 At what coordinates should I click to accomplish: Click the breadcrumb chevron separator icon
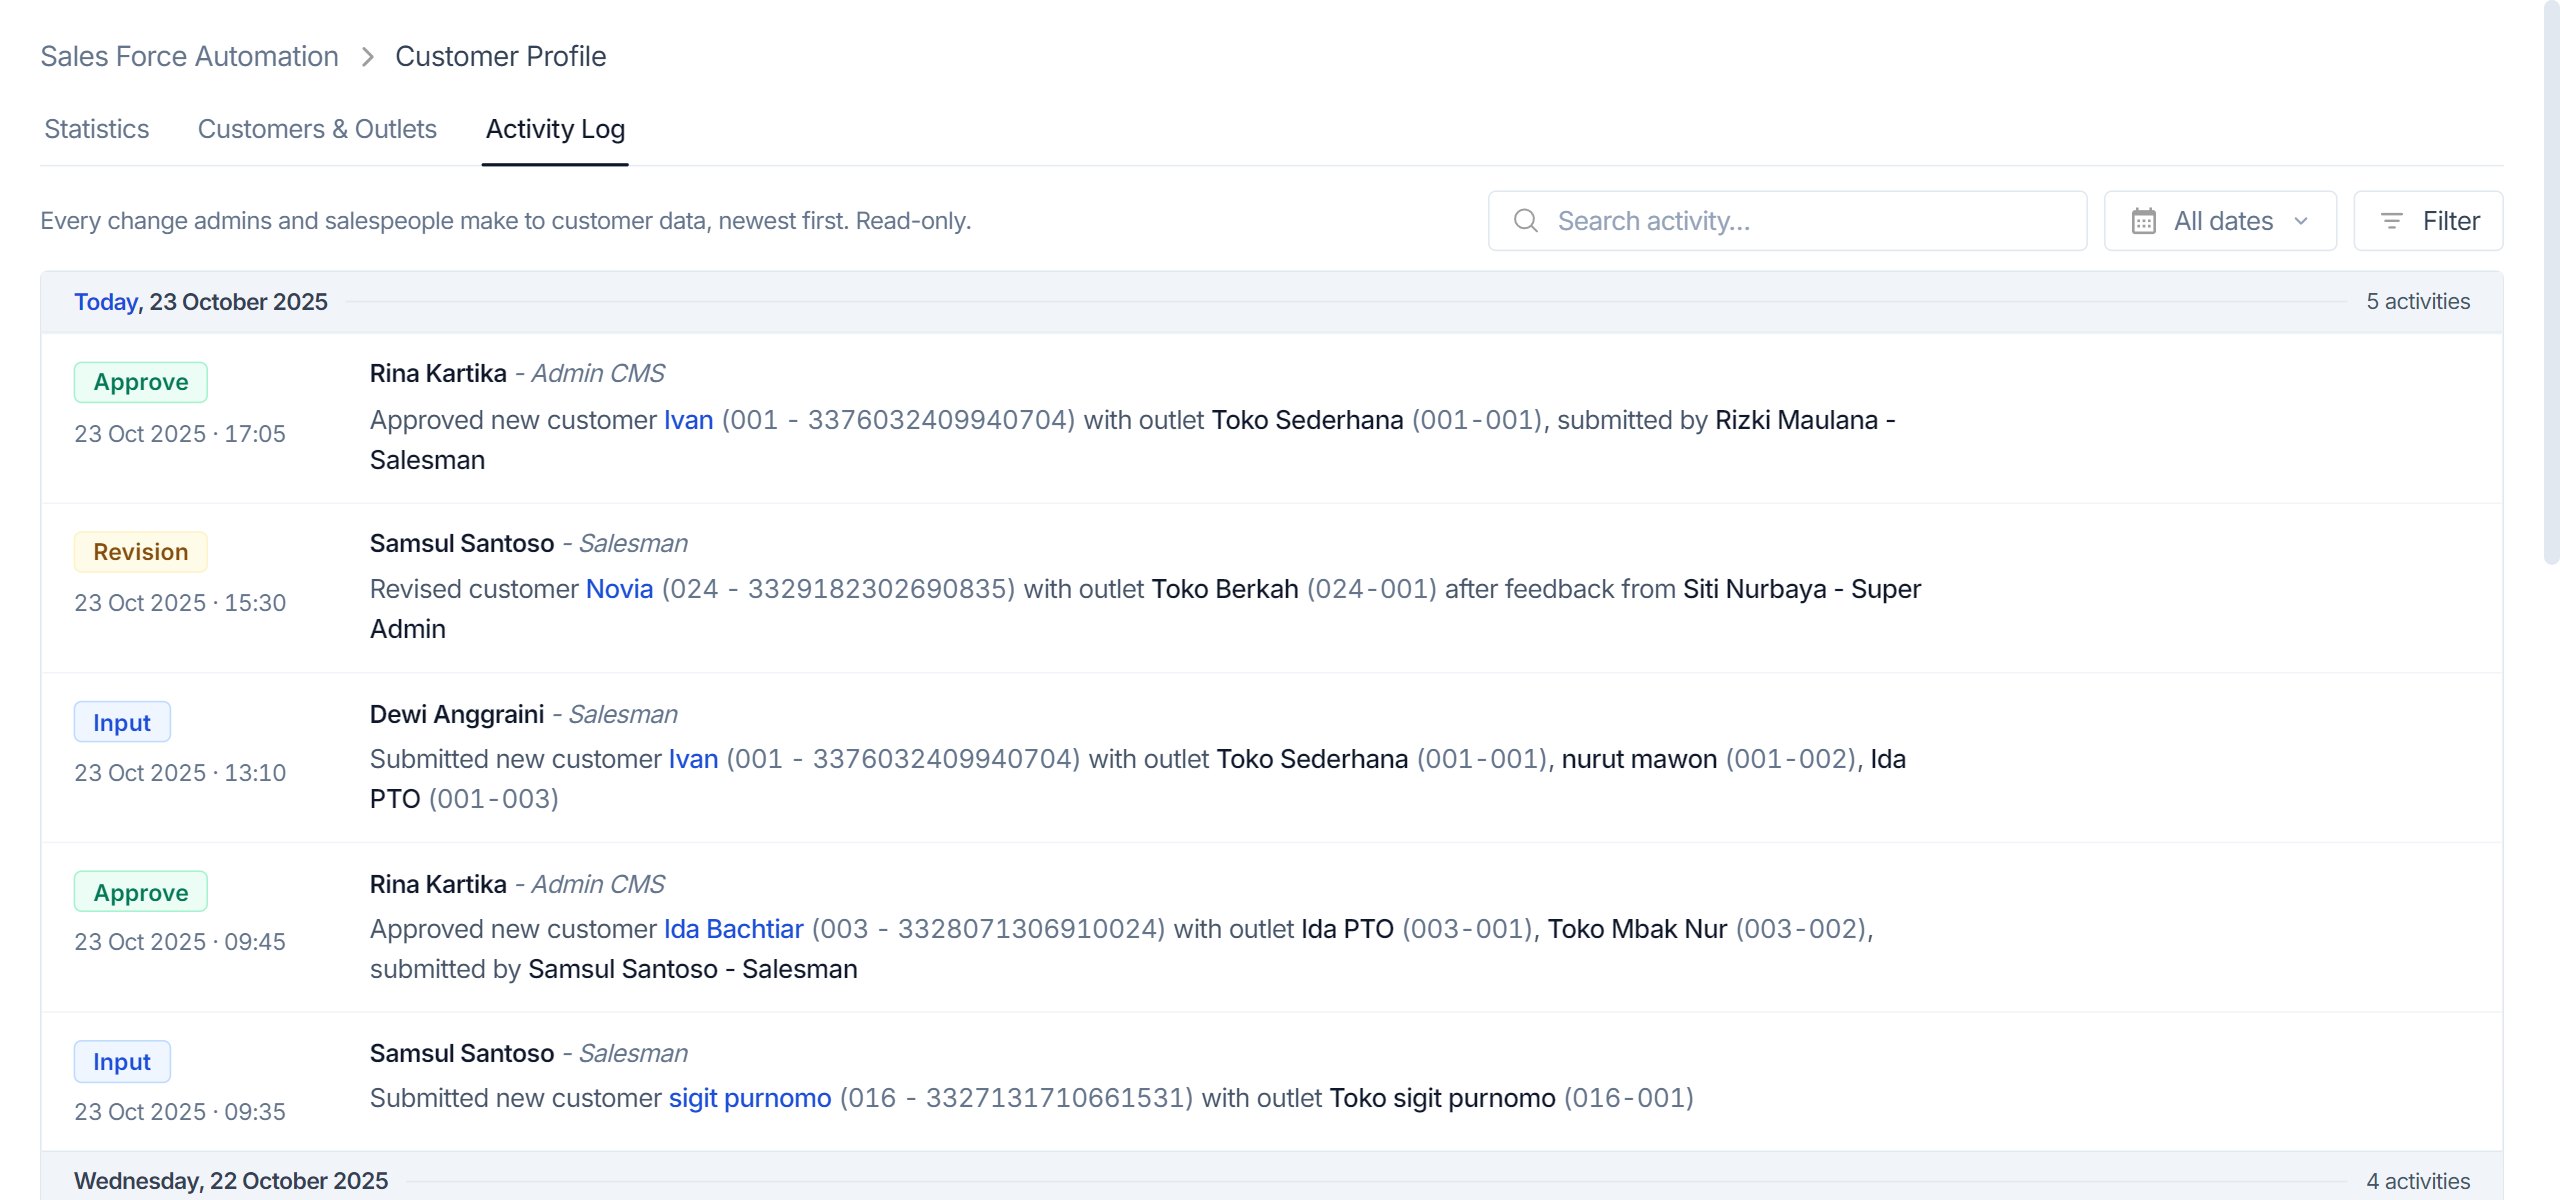pos(367,57)
